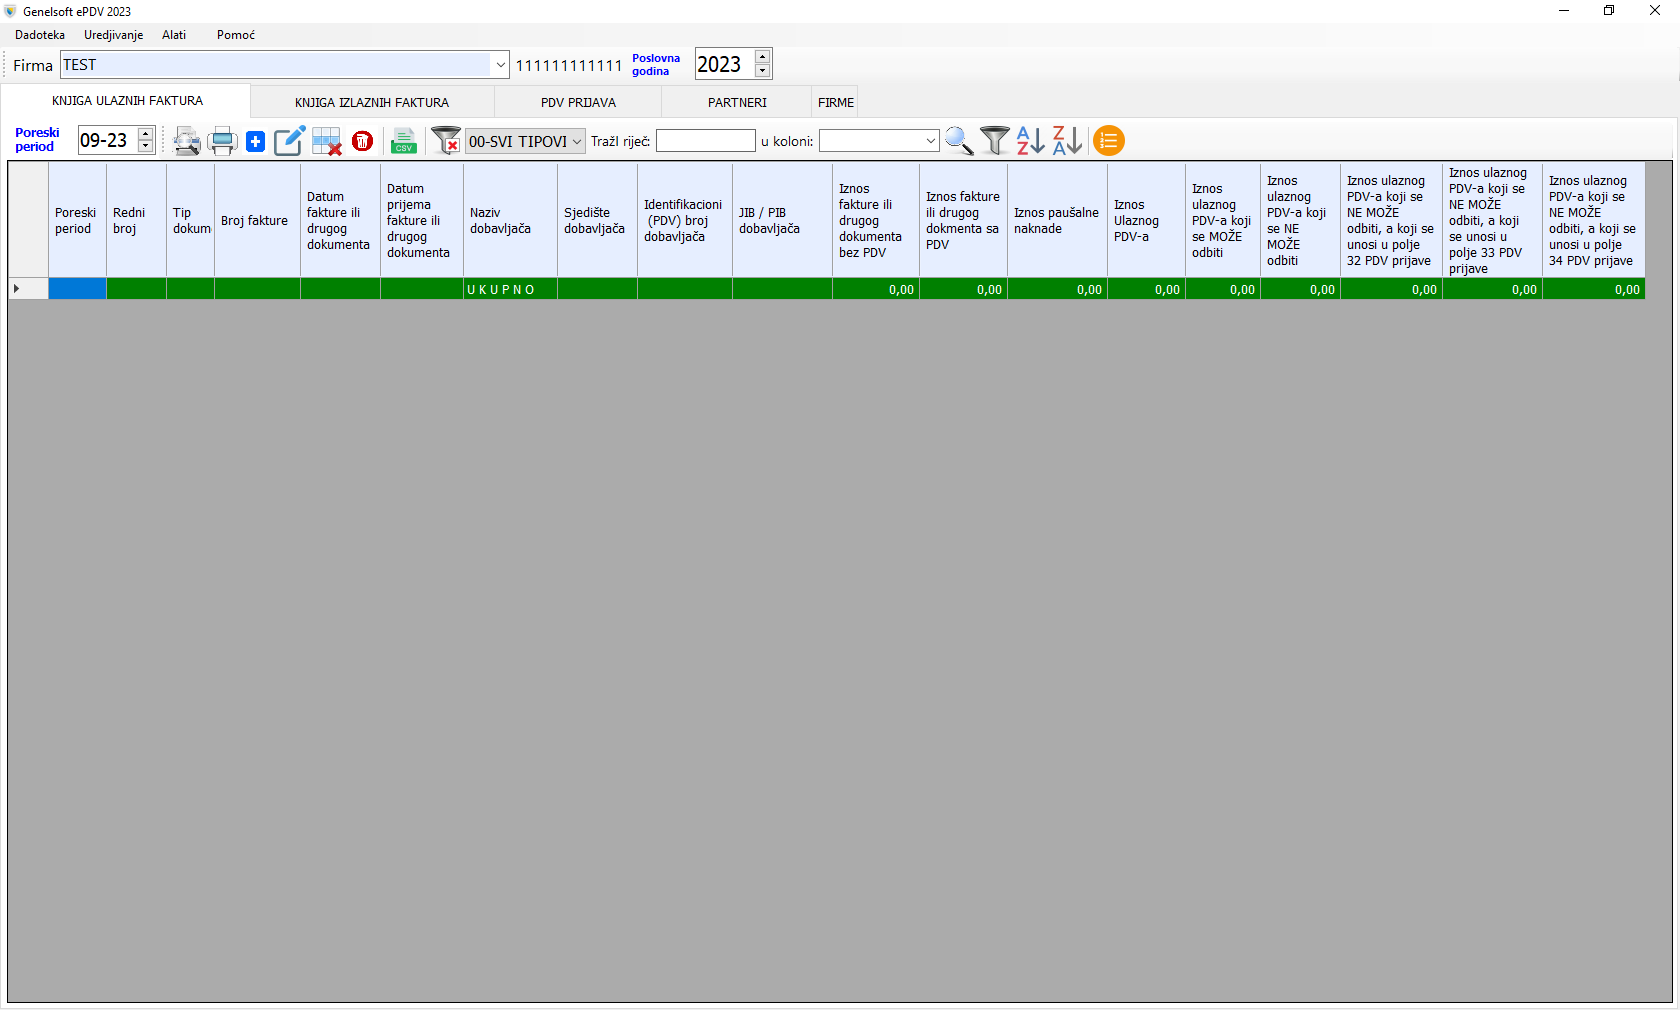Clear the filter with the funnel-X icon
The height and width of the screenshot is (1010, 1680).
click(446, 141)
